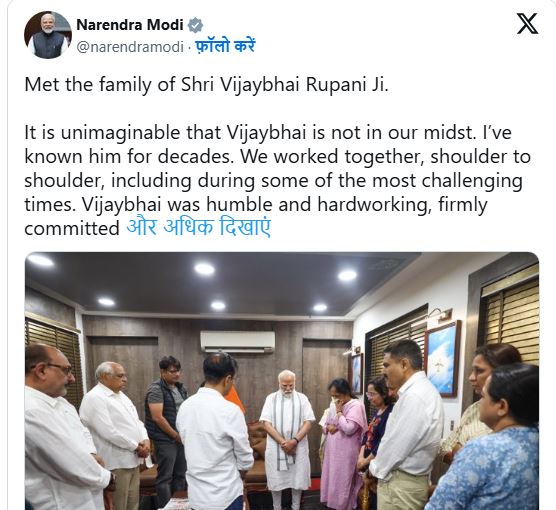Click the blue verified badge
The width and height of the screenshot is (556, 510).
(x=195, y=25)
